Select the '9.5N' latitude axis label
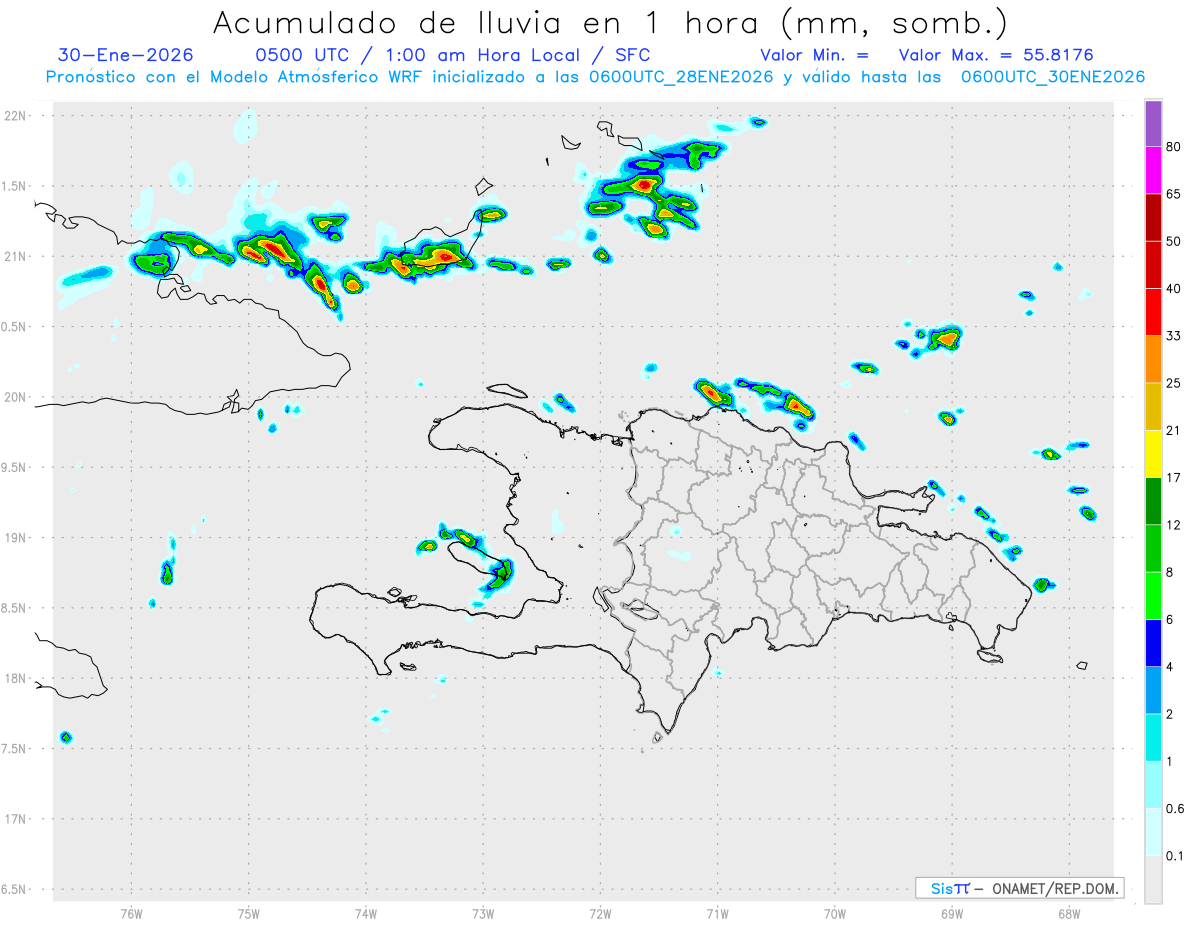The image size is (1200, 927). (x=15, y=467)
